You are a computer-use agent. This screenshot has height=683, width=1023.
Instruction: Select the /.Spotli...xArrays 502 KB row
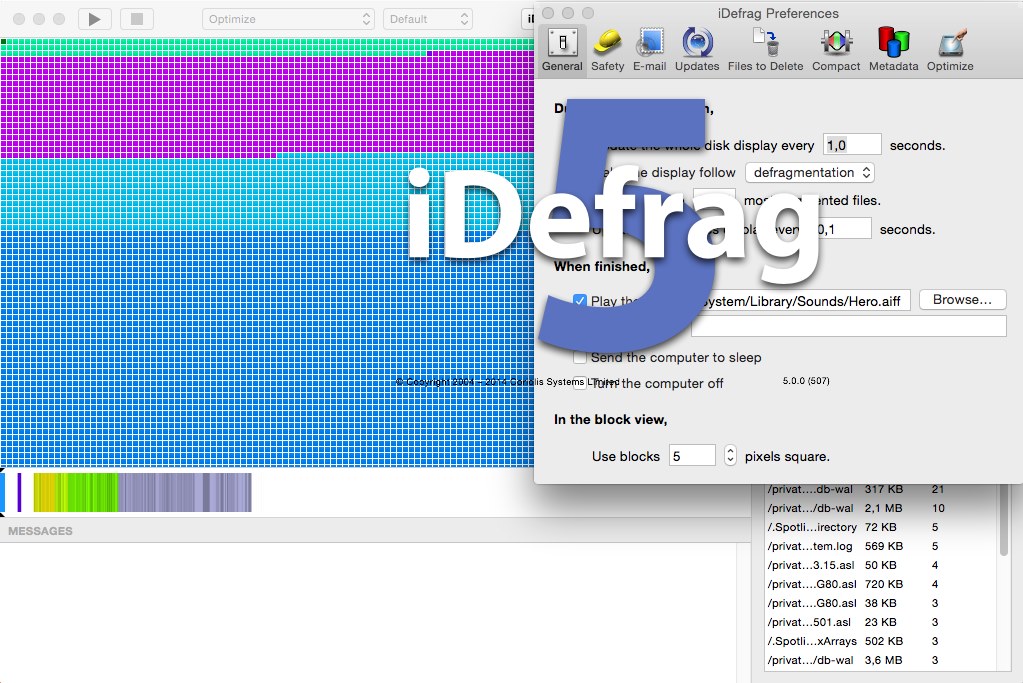pos(881,641)
